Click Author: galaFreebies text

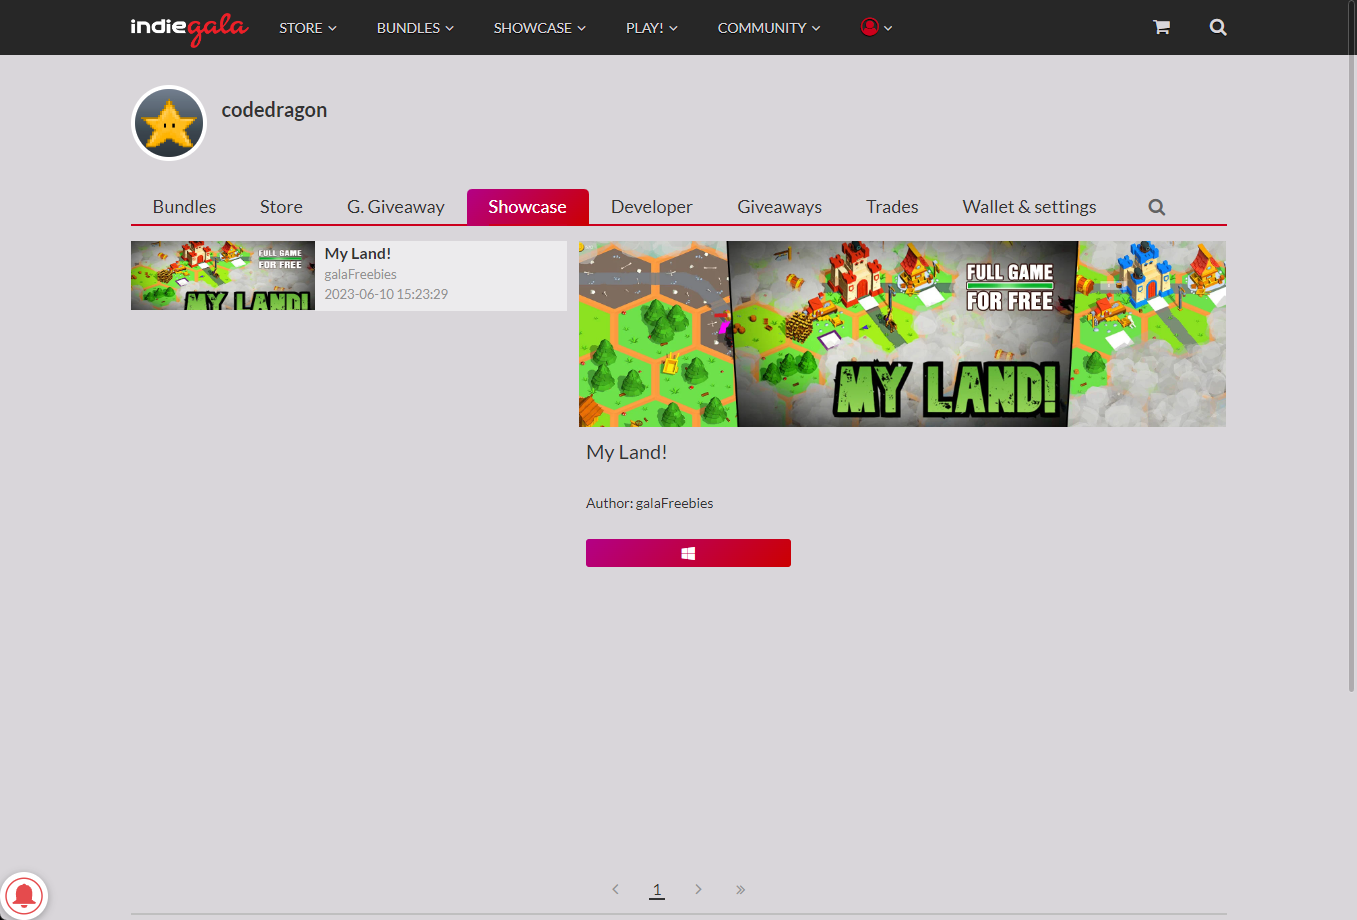pyautogui.click(x=650, y=503)
